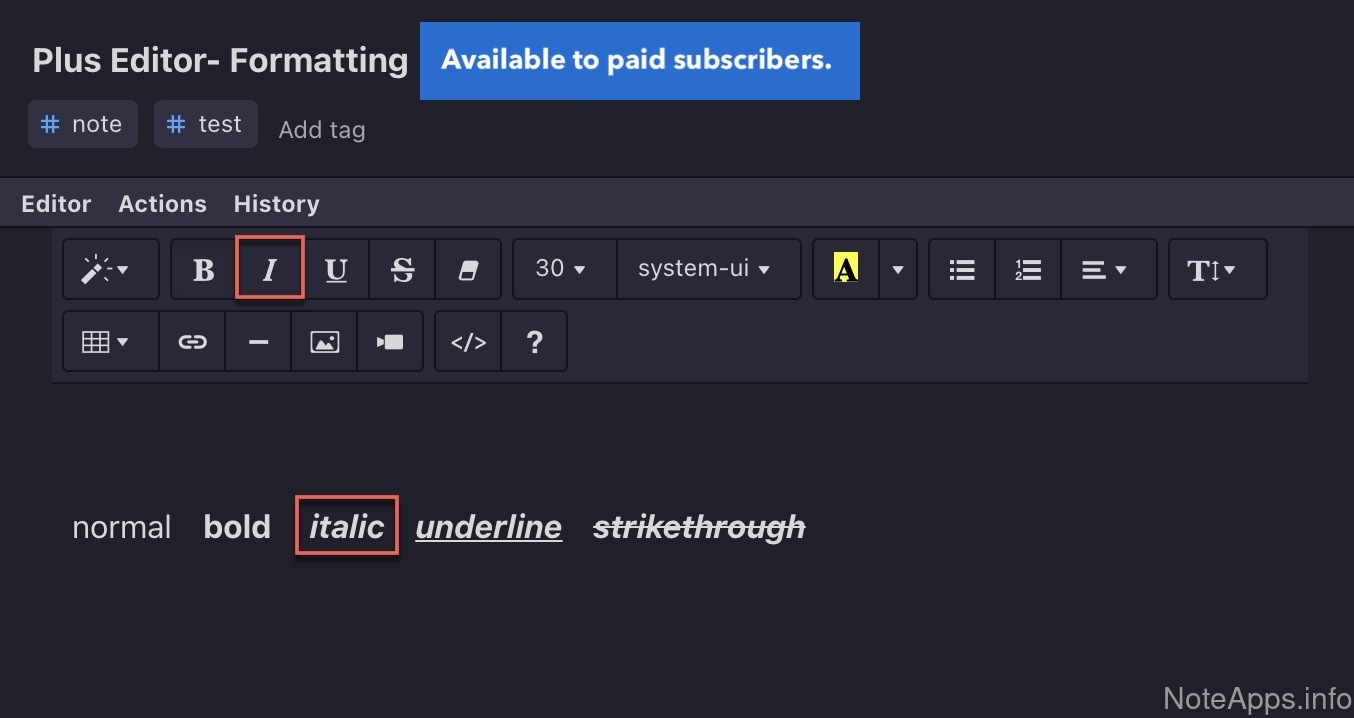This screenshot has width=1354, height=718.
Task: Insert a picture using image icon
Action: pyautogui.click(x=324, y=342)
